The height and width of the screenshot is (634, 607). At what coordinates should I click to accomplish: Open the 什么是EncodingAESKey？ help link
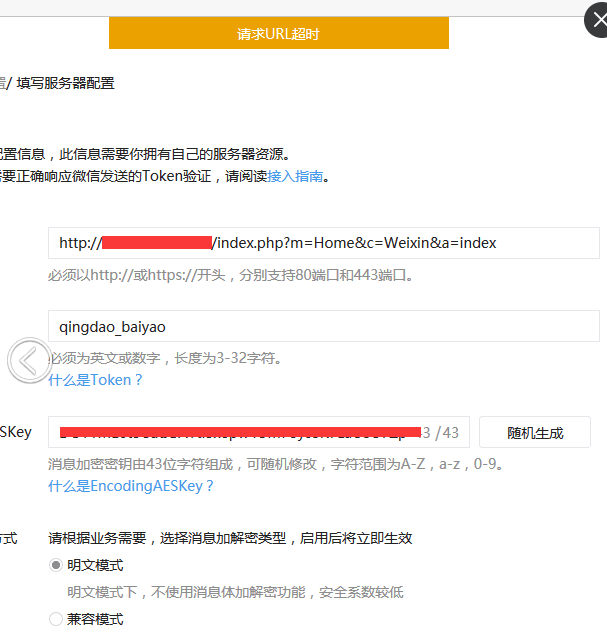pyautogui.click(x=131, y=486)
